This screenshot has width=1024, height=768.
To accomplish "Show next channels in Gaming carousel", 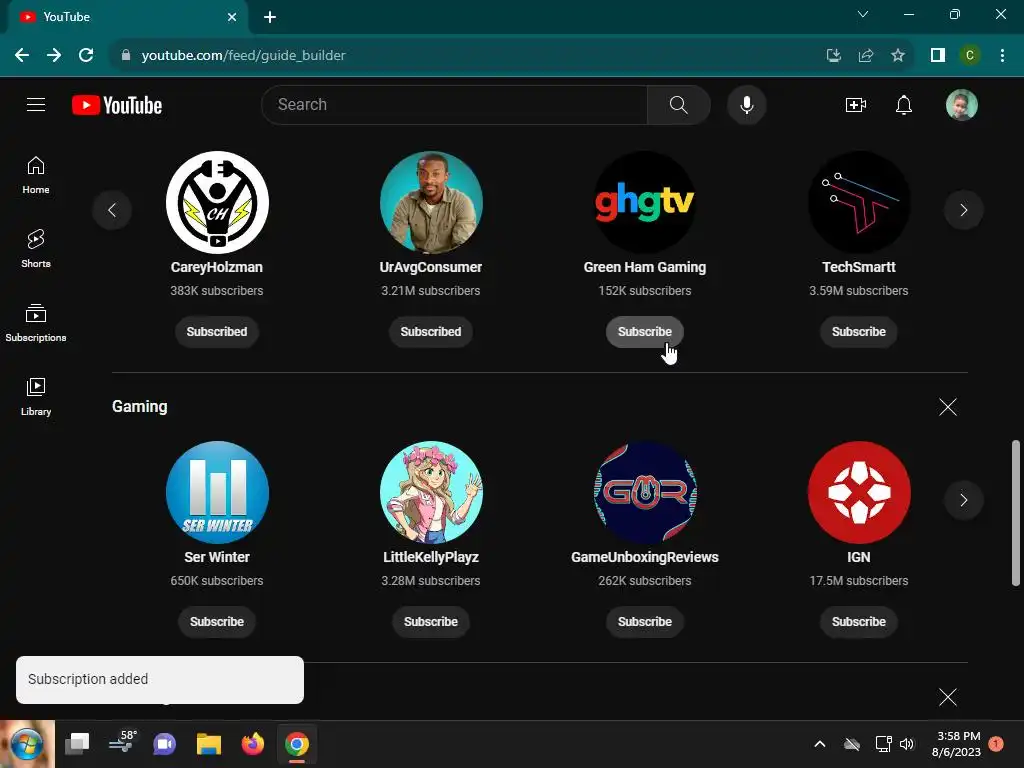I will (963, 500).
